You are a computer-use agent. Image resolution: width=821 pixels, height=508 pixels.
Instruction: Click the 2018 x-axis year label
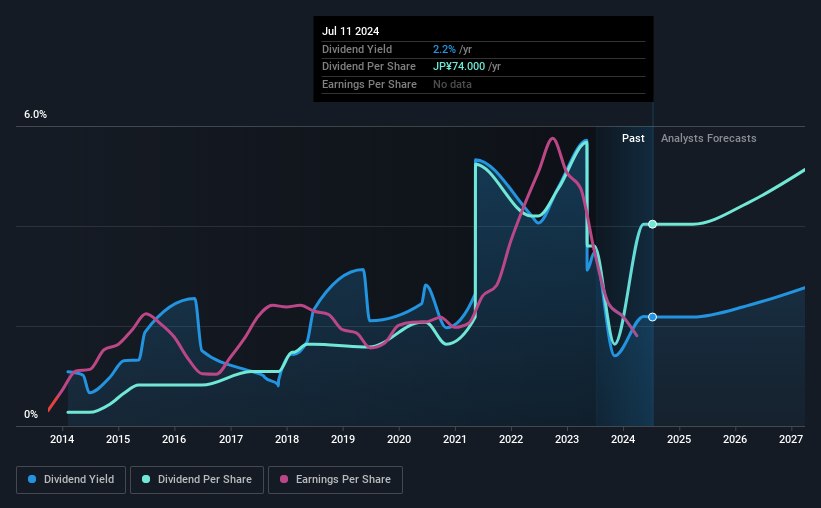(x=287, y=439)
